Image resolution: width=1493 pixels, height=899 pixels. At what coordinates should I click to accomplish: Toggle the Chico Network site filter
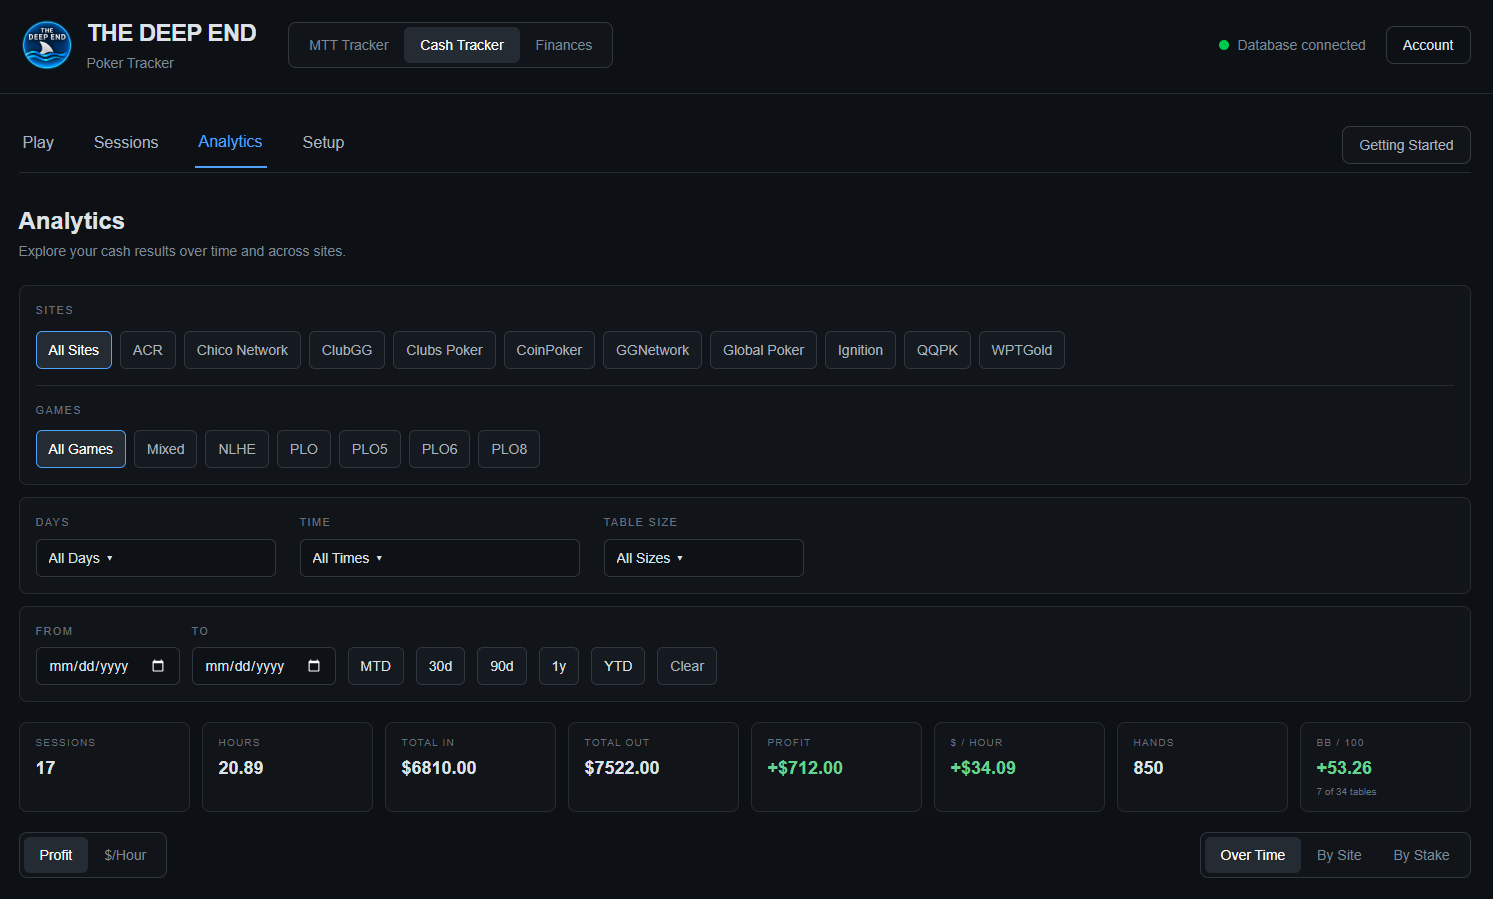pos(242,350)
